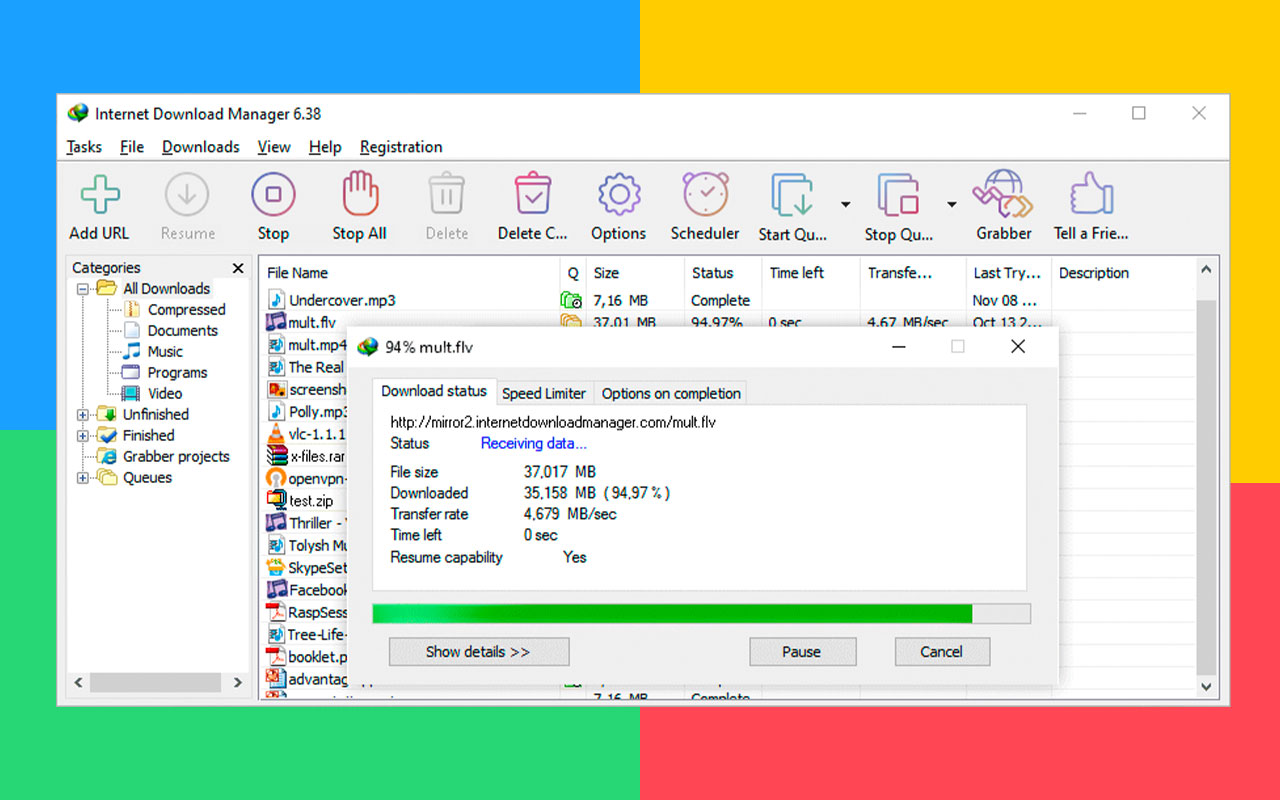The image size is (1280, 800).
Task: Select the Music category
Action: [x=165, y=352]
